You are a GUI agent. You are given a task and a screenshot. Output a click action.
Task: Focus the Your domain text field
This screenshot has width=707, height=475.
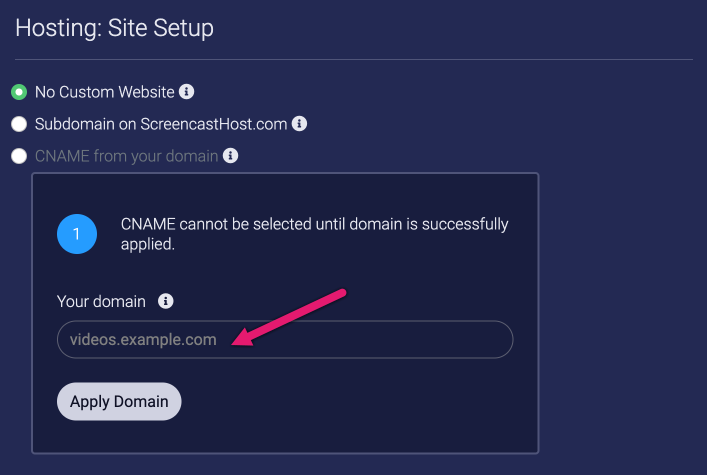point(285,339)
